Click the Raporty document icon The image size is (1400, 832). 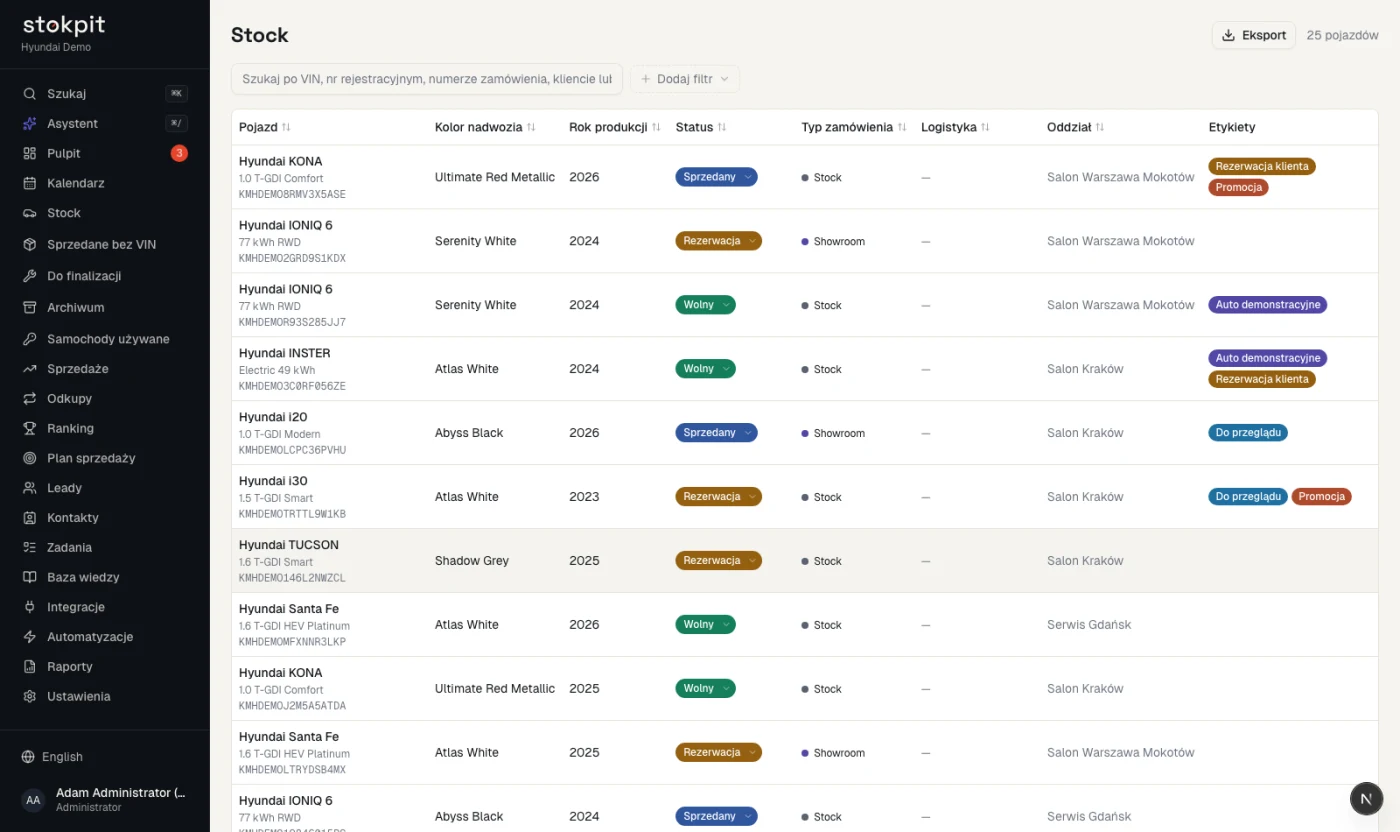[29, 667]
